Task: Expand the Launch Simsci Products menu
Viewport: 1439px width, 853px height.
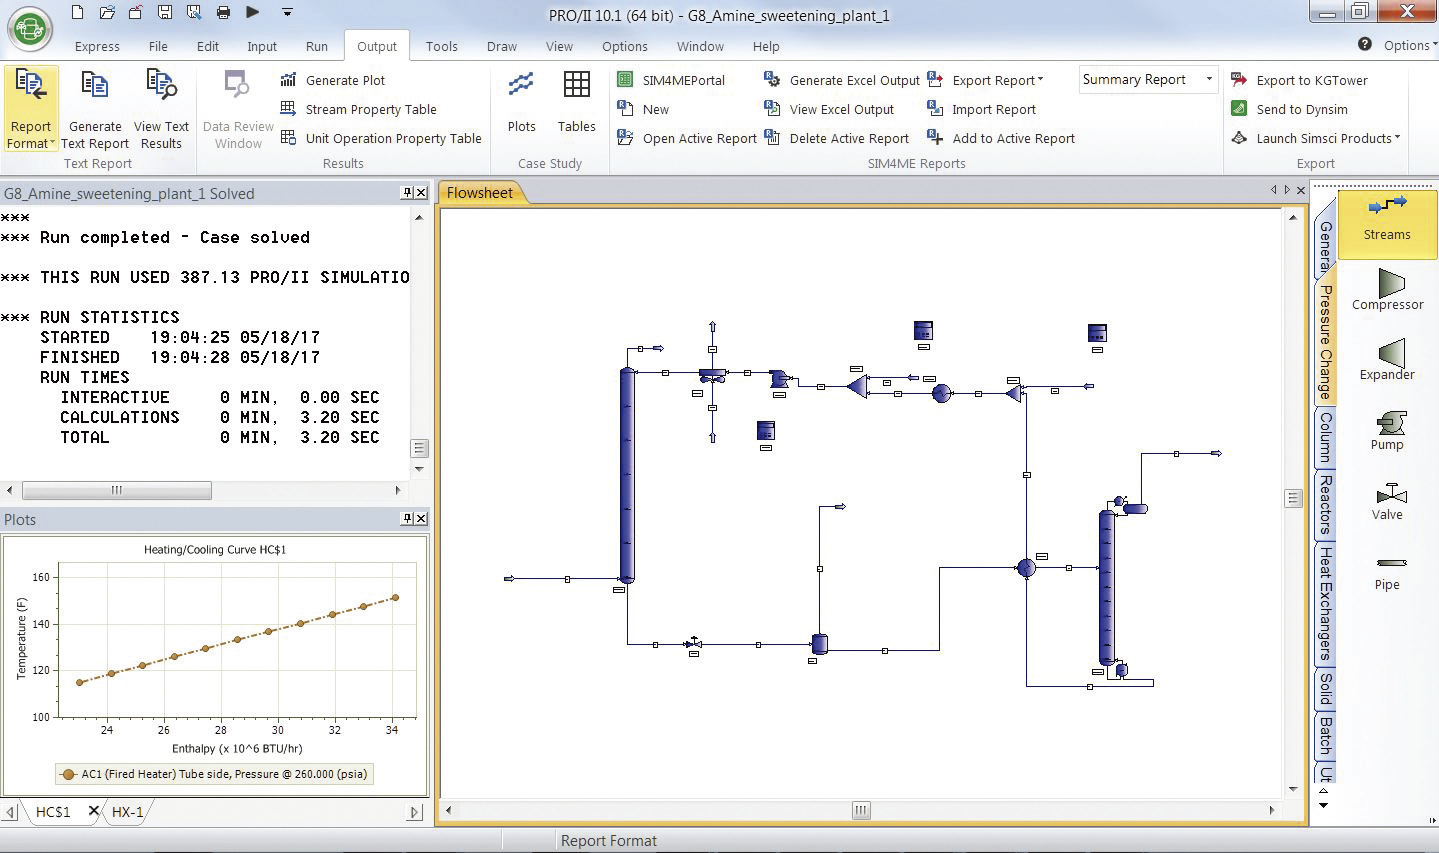Action: pos(1329,138)
